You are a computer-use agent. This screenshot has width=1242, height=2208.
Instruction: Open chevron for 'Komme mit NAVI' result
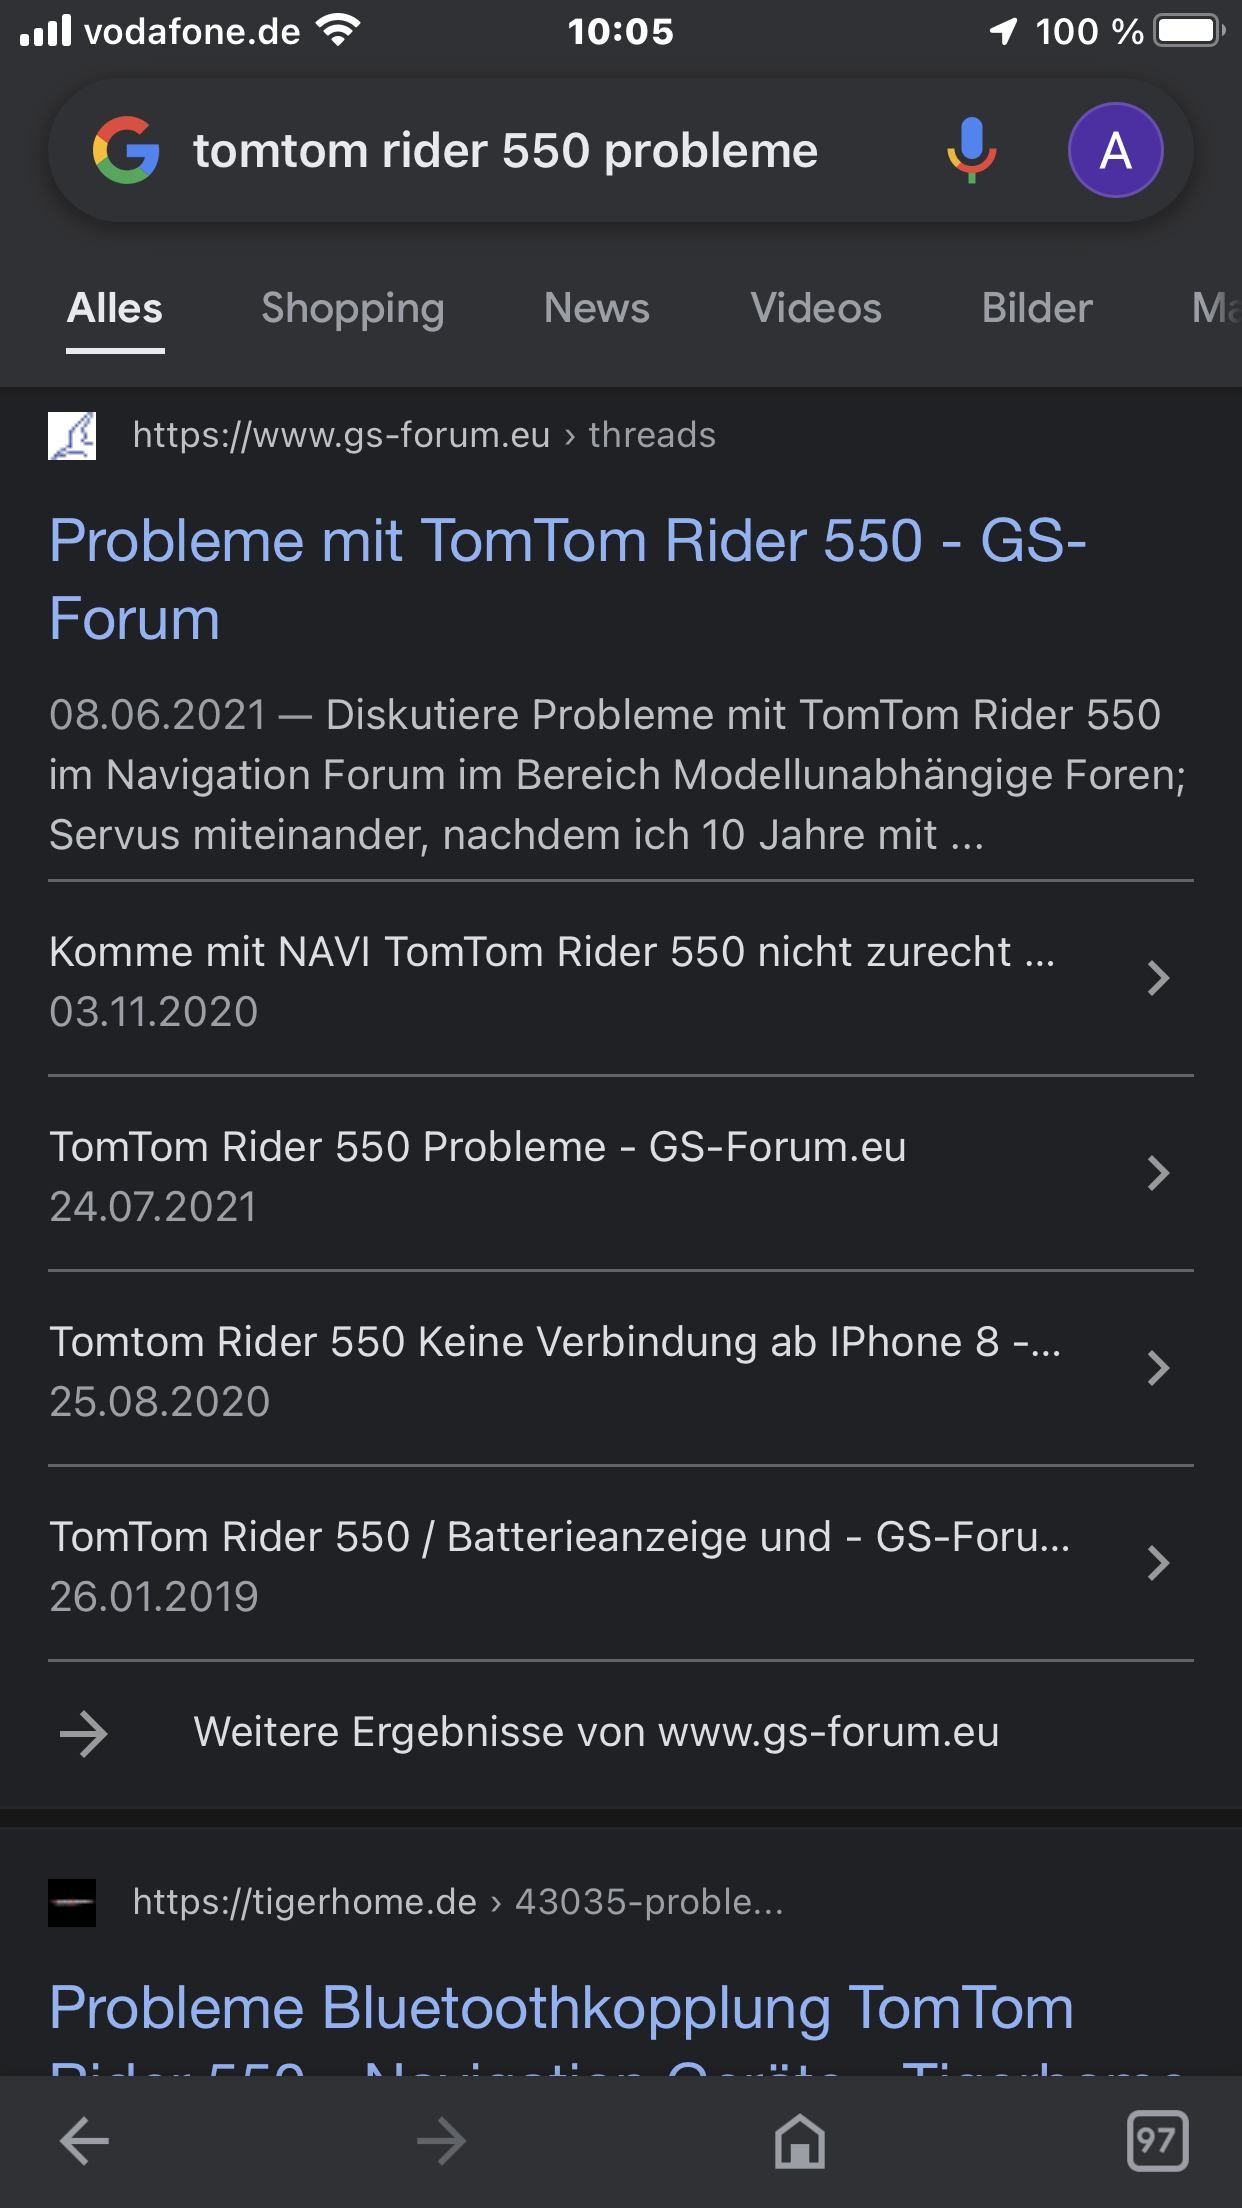pos(1158,978)
